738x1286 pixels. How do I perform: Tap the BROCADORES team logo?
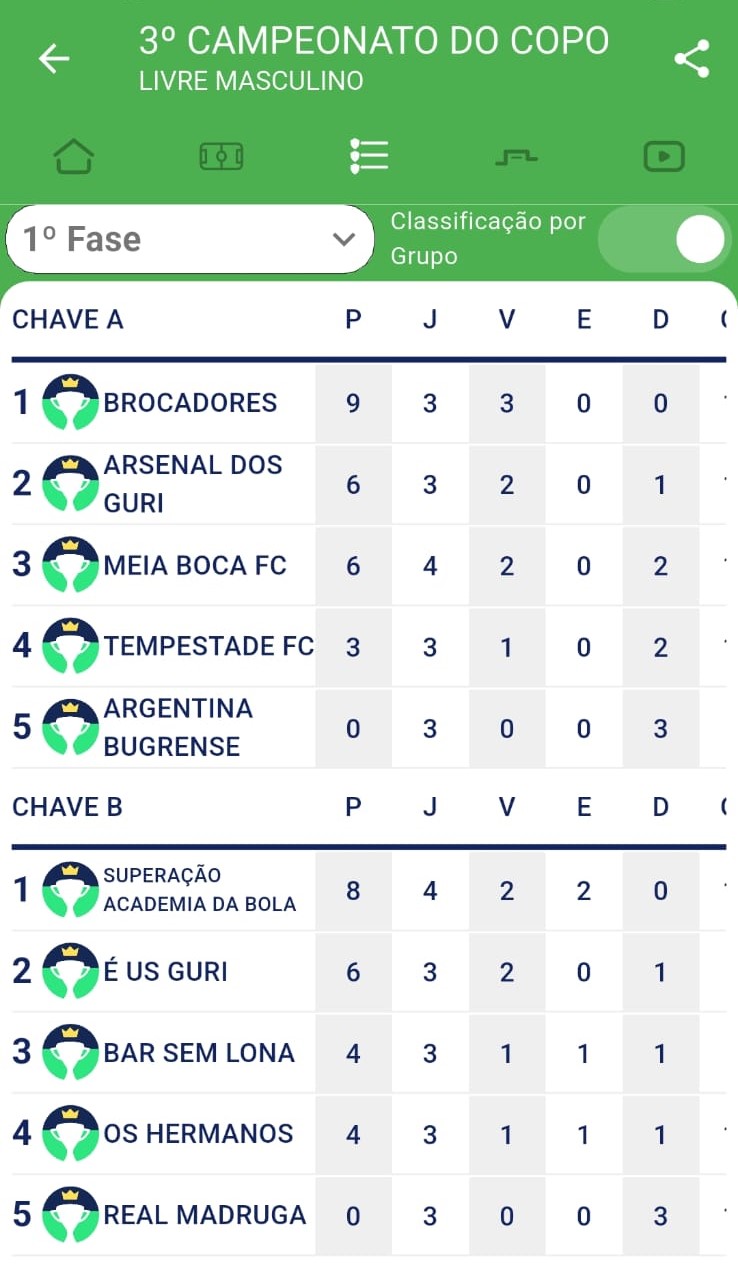click(x=70, y=403)
